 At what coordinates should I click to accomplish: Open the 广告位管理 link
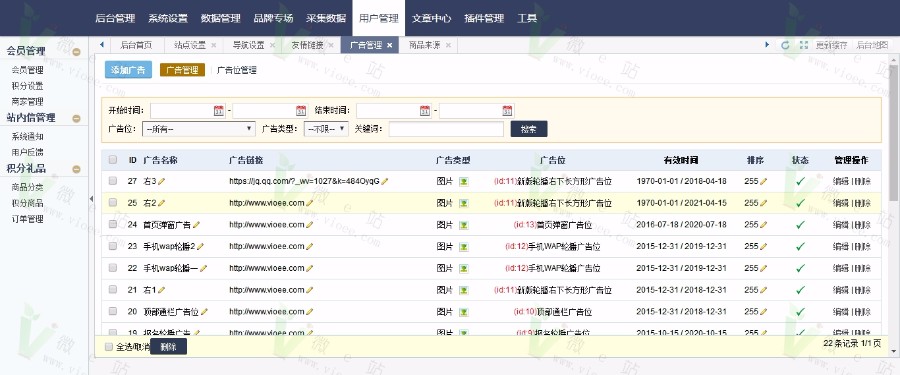pos(236,70)
